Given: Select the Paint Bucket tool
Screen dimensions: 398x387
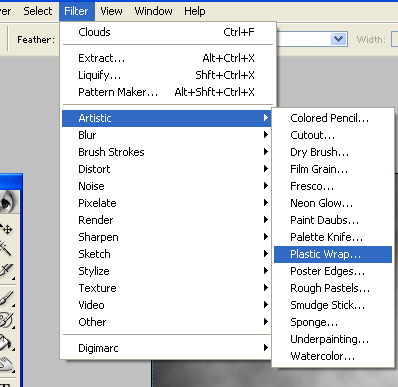Looking at the screenshot, I should tap(7, 343).
